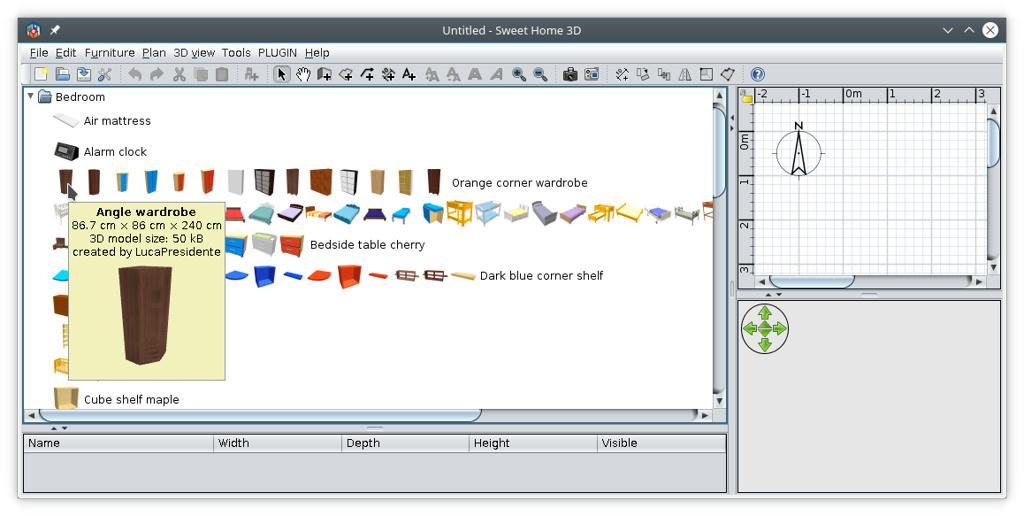Create a new home with the toolbar icon
The height and width of the screenshot is (516, 1024).
[40, 74]
